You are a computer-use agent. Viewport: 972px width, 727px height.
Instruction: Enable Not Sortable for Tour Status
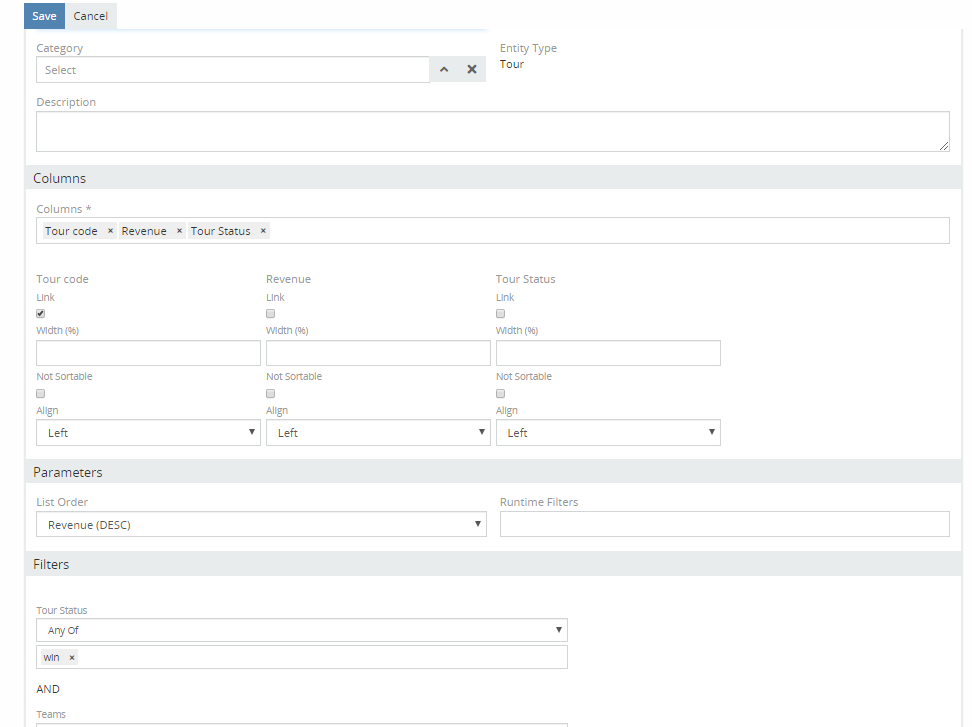[x=501, y=394]
